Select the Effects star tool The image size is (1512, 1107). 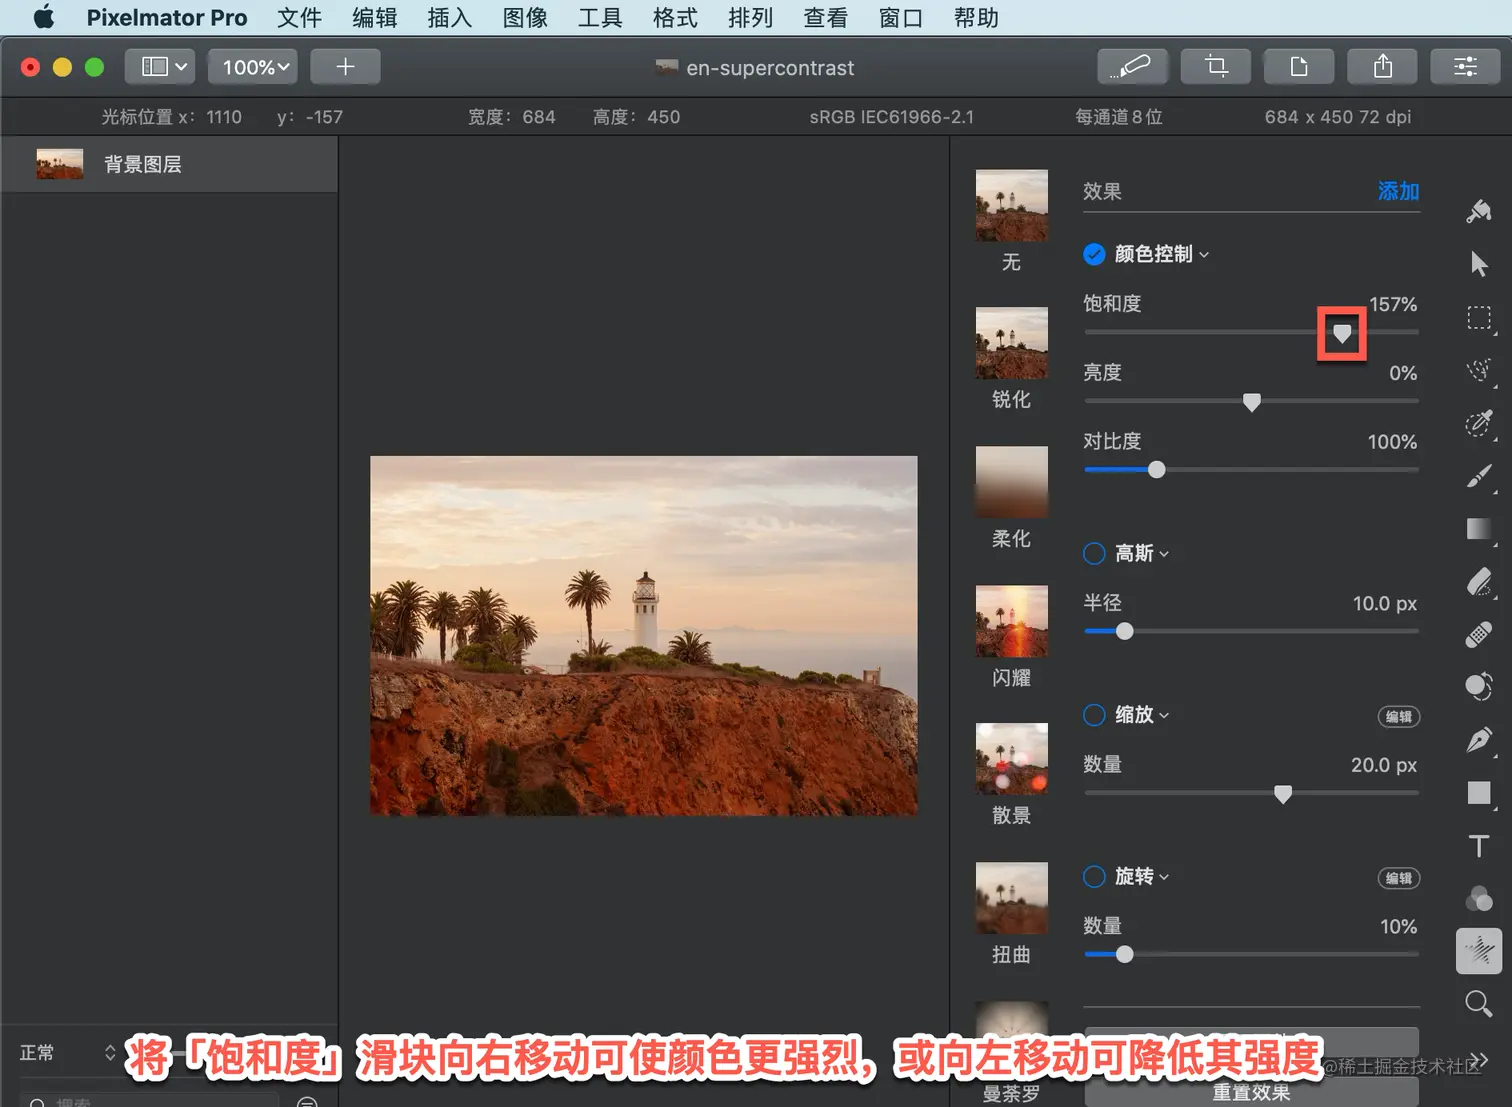pyautogui.click(x=1479, y=950)
